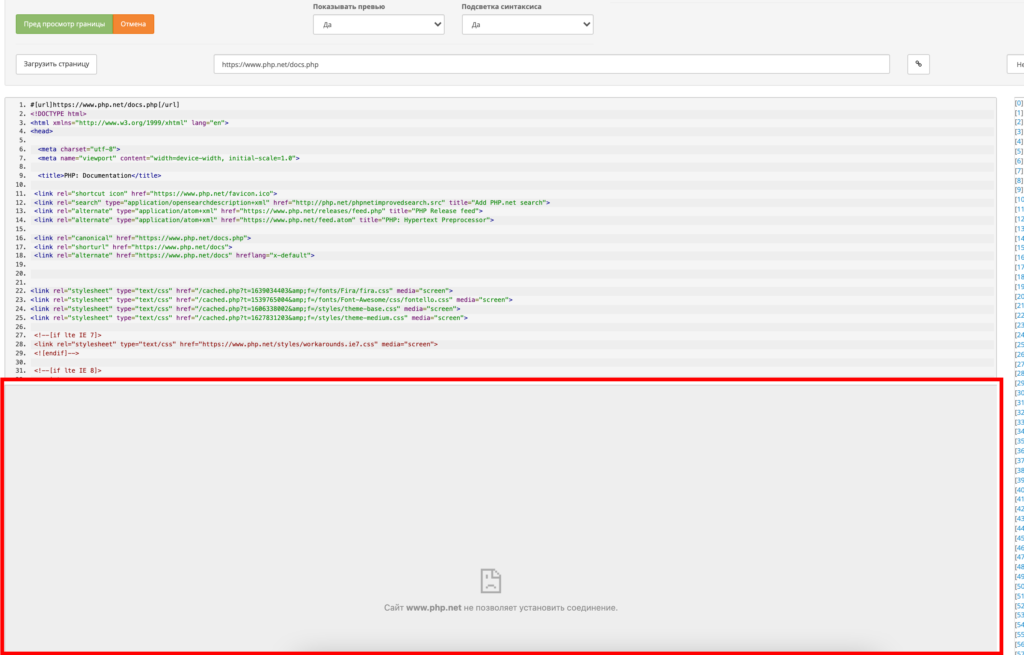This screenshot has width=1024, height=655.
Task: Click the fira.css stylesheet line
Action: 242,291
